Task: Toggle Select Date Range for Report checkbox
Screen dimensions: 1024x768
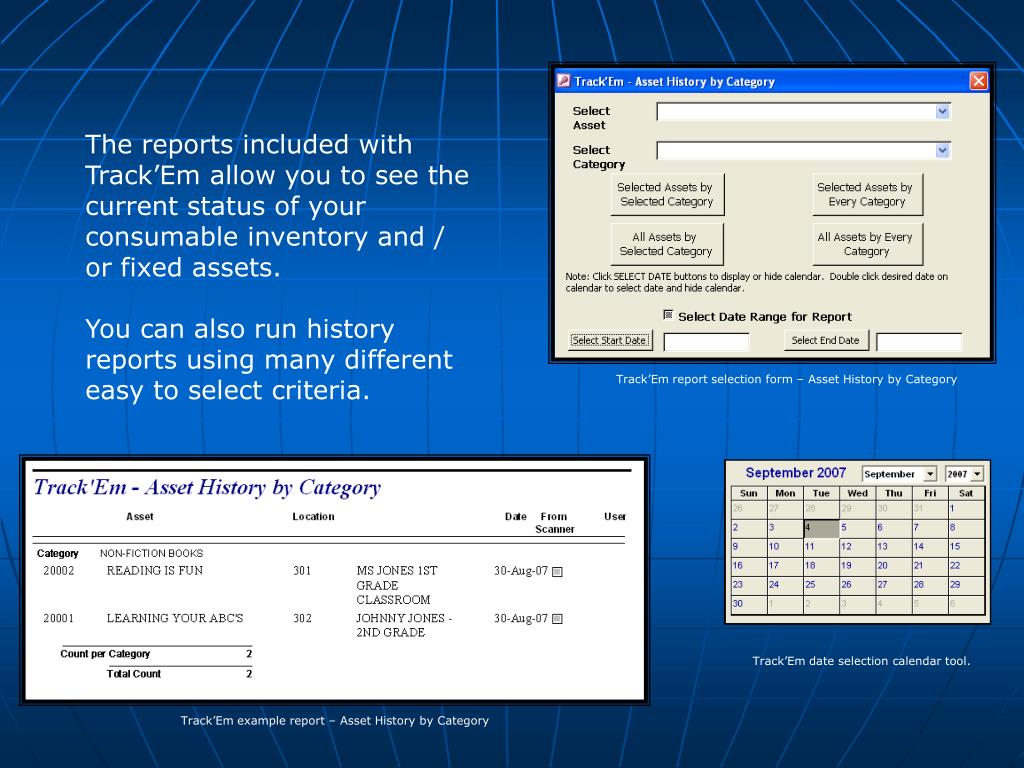Action: tap(667, 315)
